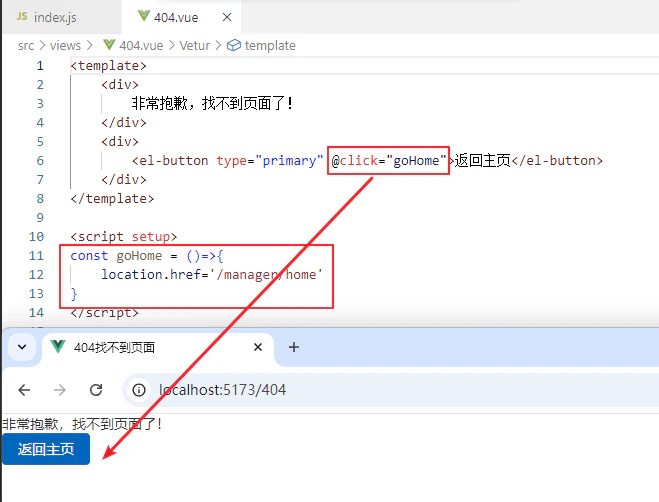Open the src breadcrumb segment
Screen dimensions: 659x502
[x=26, y=45]
